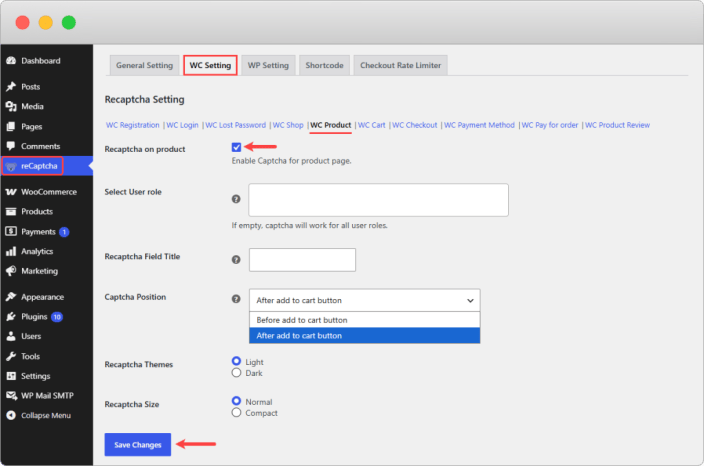Click the Plugins plug icon
704x466 pixels.
click(11, 317)
